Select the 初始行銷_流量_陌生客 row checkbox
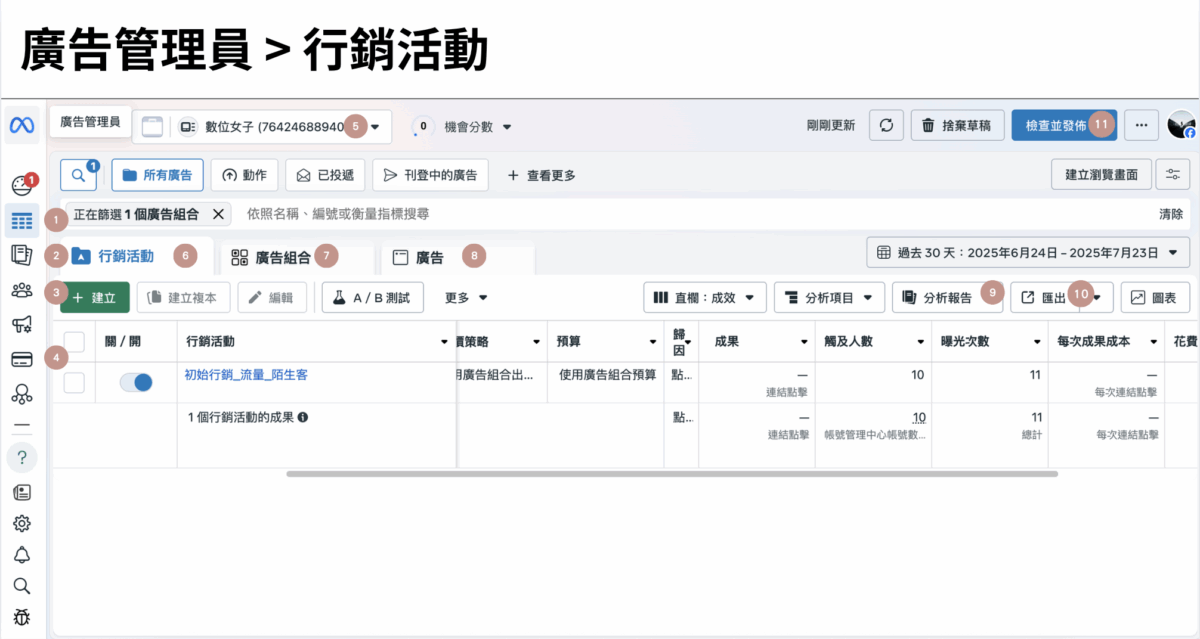The width and height of the screenshot is (1200, 639). (74, 382)
